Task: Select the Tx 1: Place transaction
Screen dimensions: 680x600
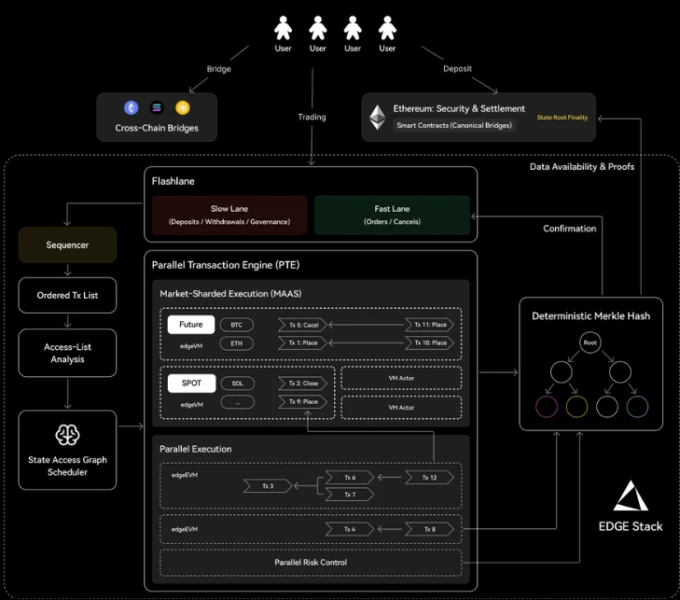Action: point(303,343)
